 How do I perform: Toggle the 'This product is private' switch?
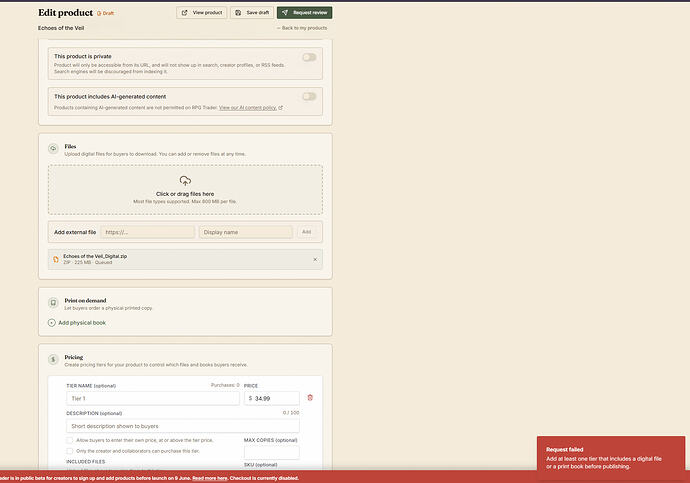click(x=309, y=57)
